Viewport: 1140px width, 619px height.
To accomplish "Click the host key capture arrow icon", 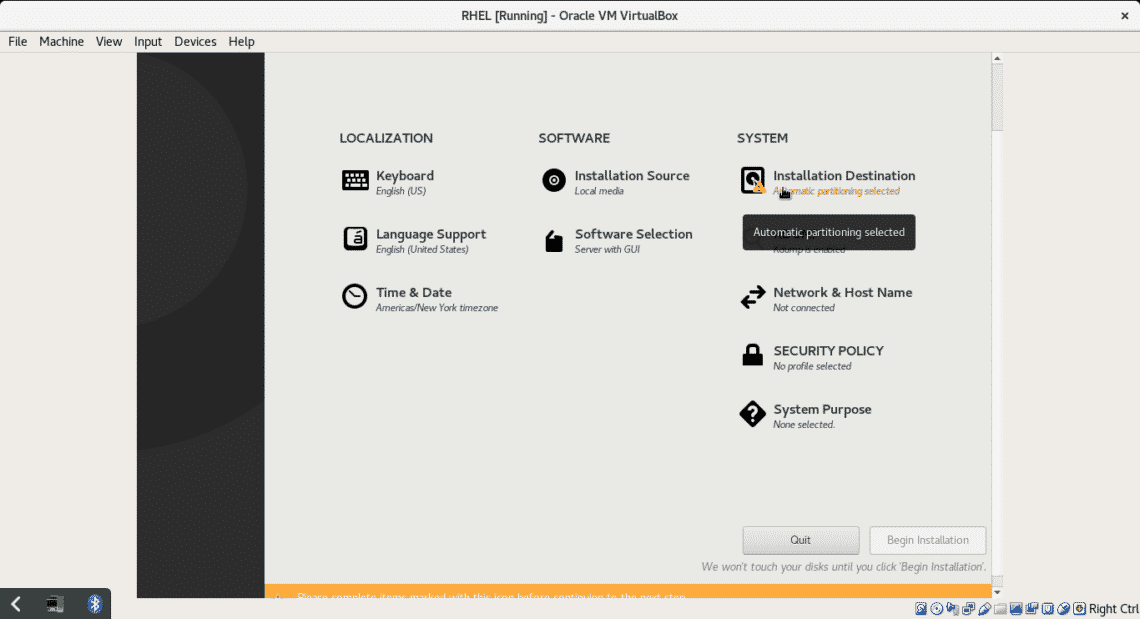I will point(1080,609).
